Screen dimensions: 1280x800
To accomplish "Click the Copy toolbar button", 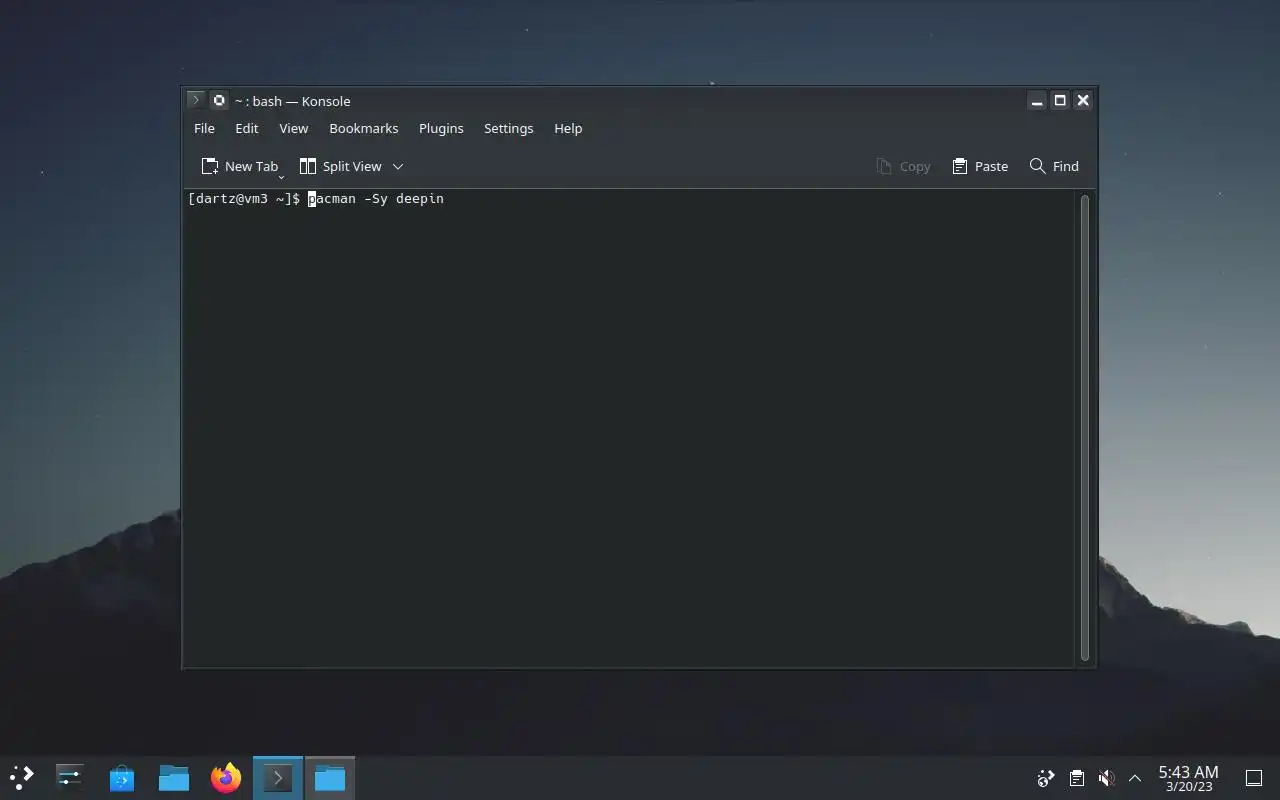I will tap(903, 166).
